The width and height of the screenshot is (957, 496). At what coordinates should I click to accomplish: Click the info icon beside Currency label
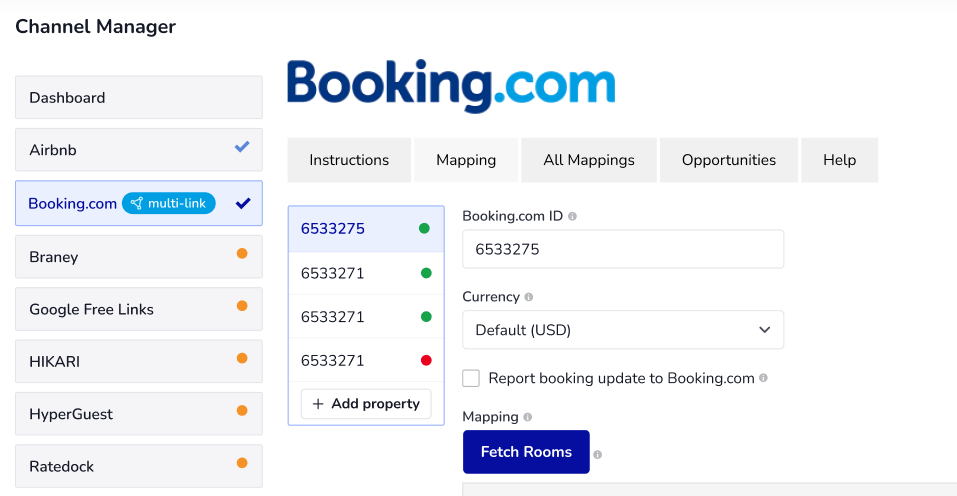tap(529, 297)
